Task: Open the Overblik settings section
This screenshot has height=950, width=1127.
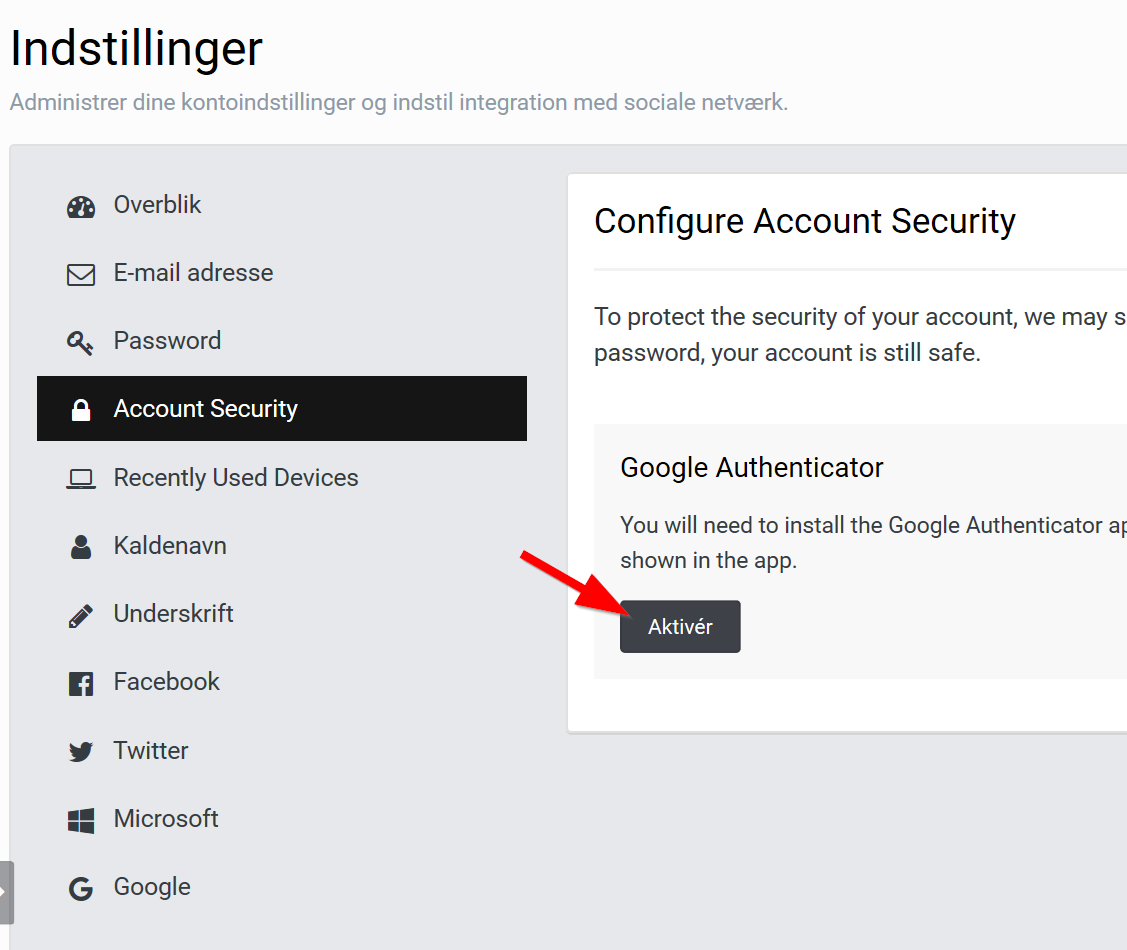Action: [x=157, y=205]
